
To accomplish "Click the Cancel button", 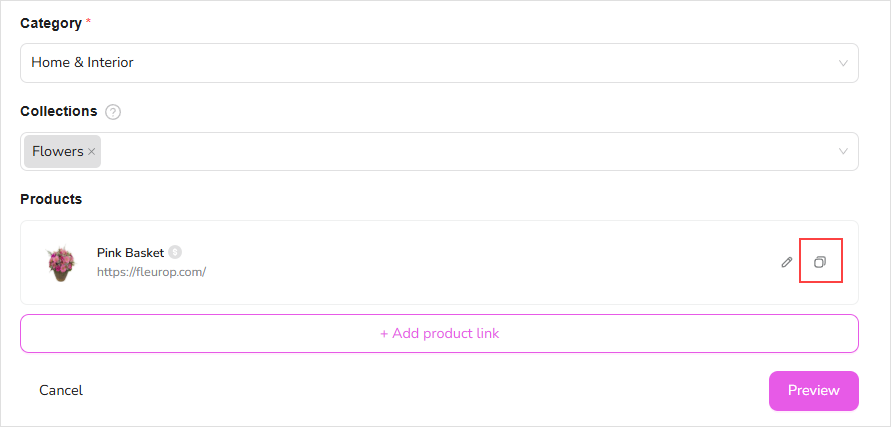I will tap(61, 390).
